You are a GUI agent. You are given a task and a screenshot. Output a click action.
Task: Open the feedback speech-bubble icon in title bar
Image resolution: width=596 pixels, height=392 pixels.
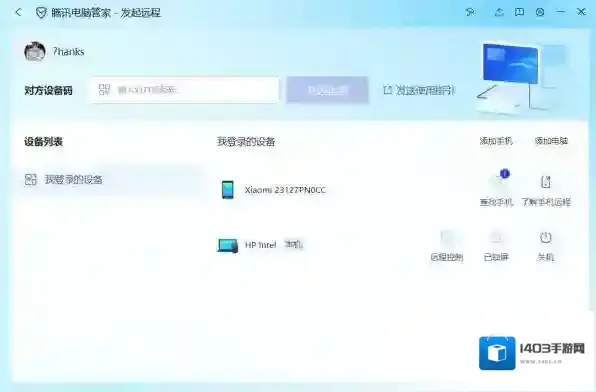519,12
